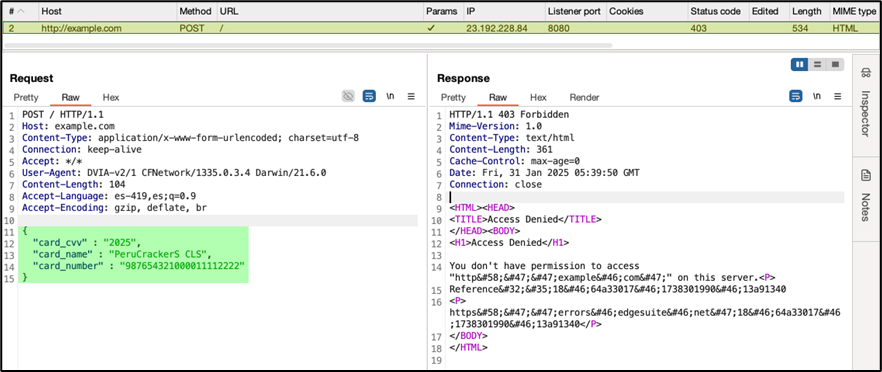Open the Notes side panel
This screenshot has width=882, height=372.
click(866, 196)
